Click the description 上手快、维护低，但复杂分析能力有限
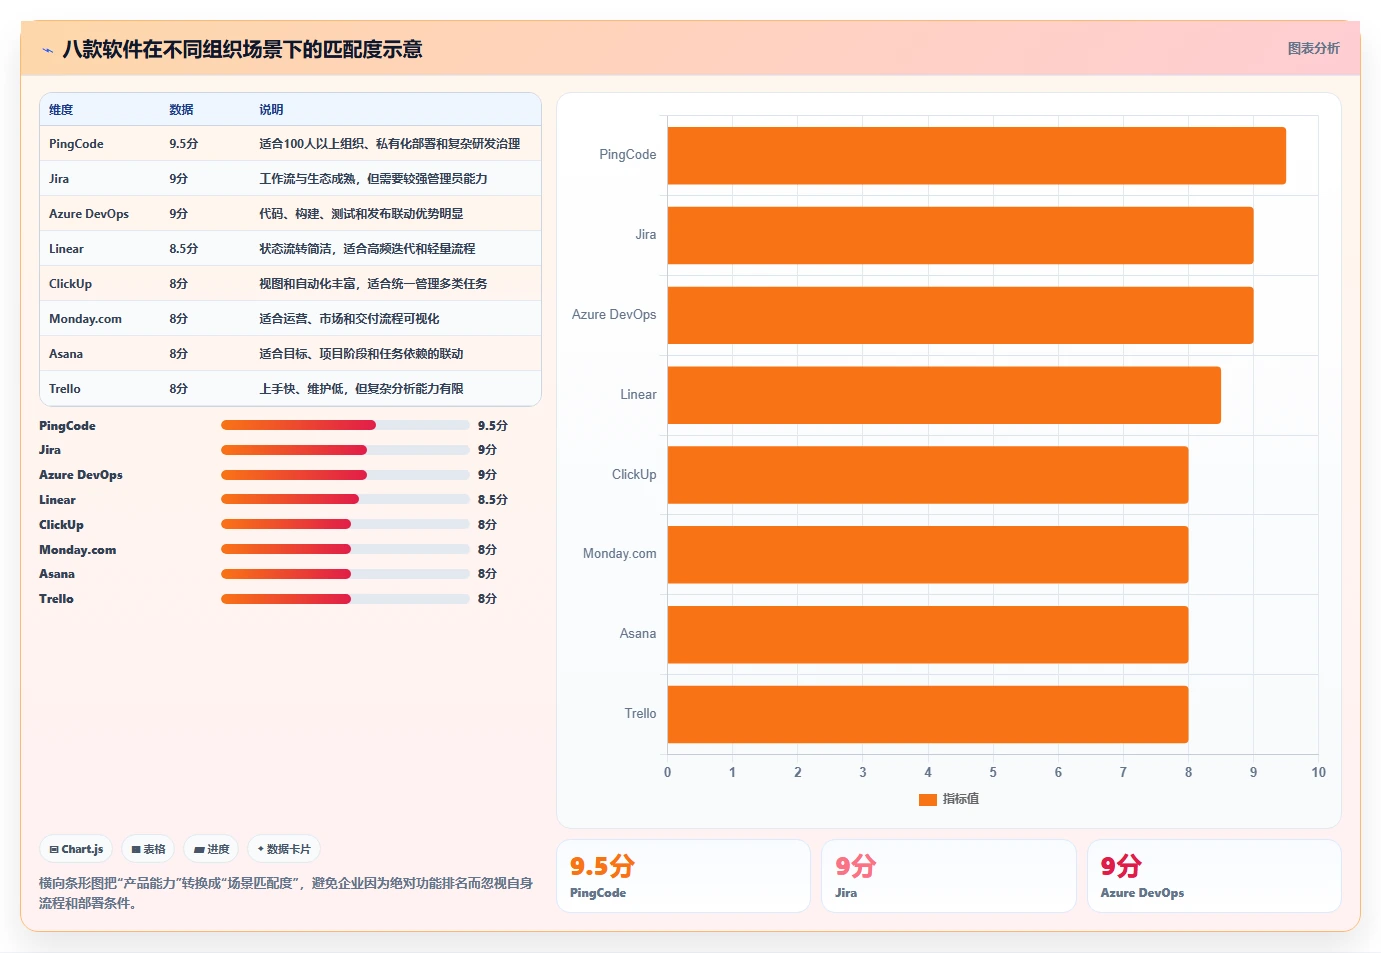The height and width of the screenshot is (953, 1381). pyautogui.click(x=361, y=389)
